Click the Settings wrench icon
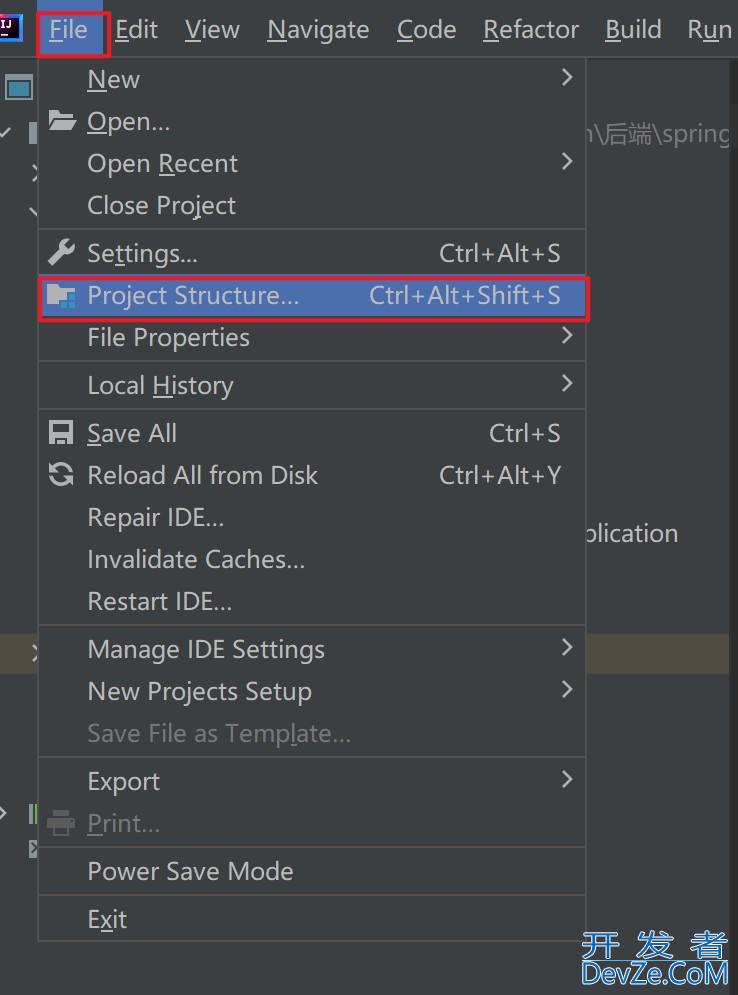738x995 pixels. coord(61,253)
